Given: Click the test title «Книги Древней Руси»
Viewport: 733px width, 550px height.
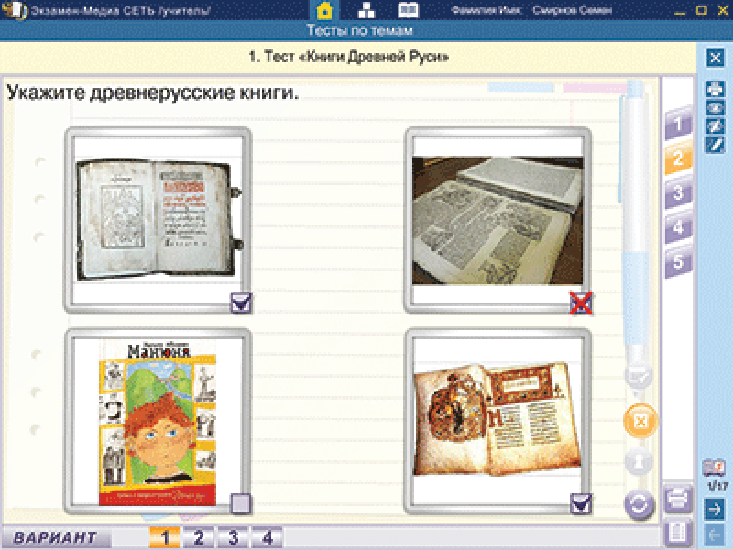Looking at the screenshot, I should pos(349,57).
